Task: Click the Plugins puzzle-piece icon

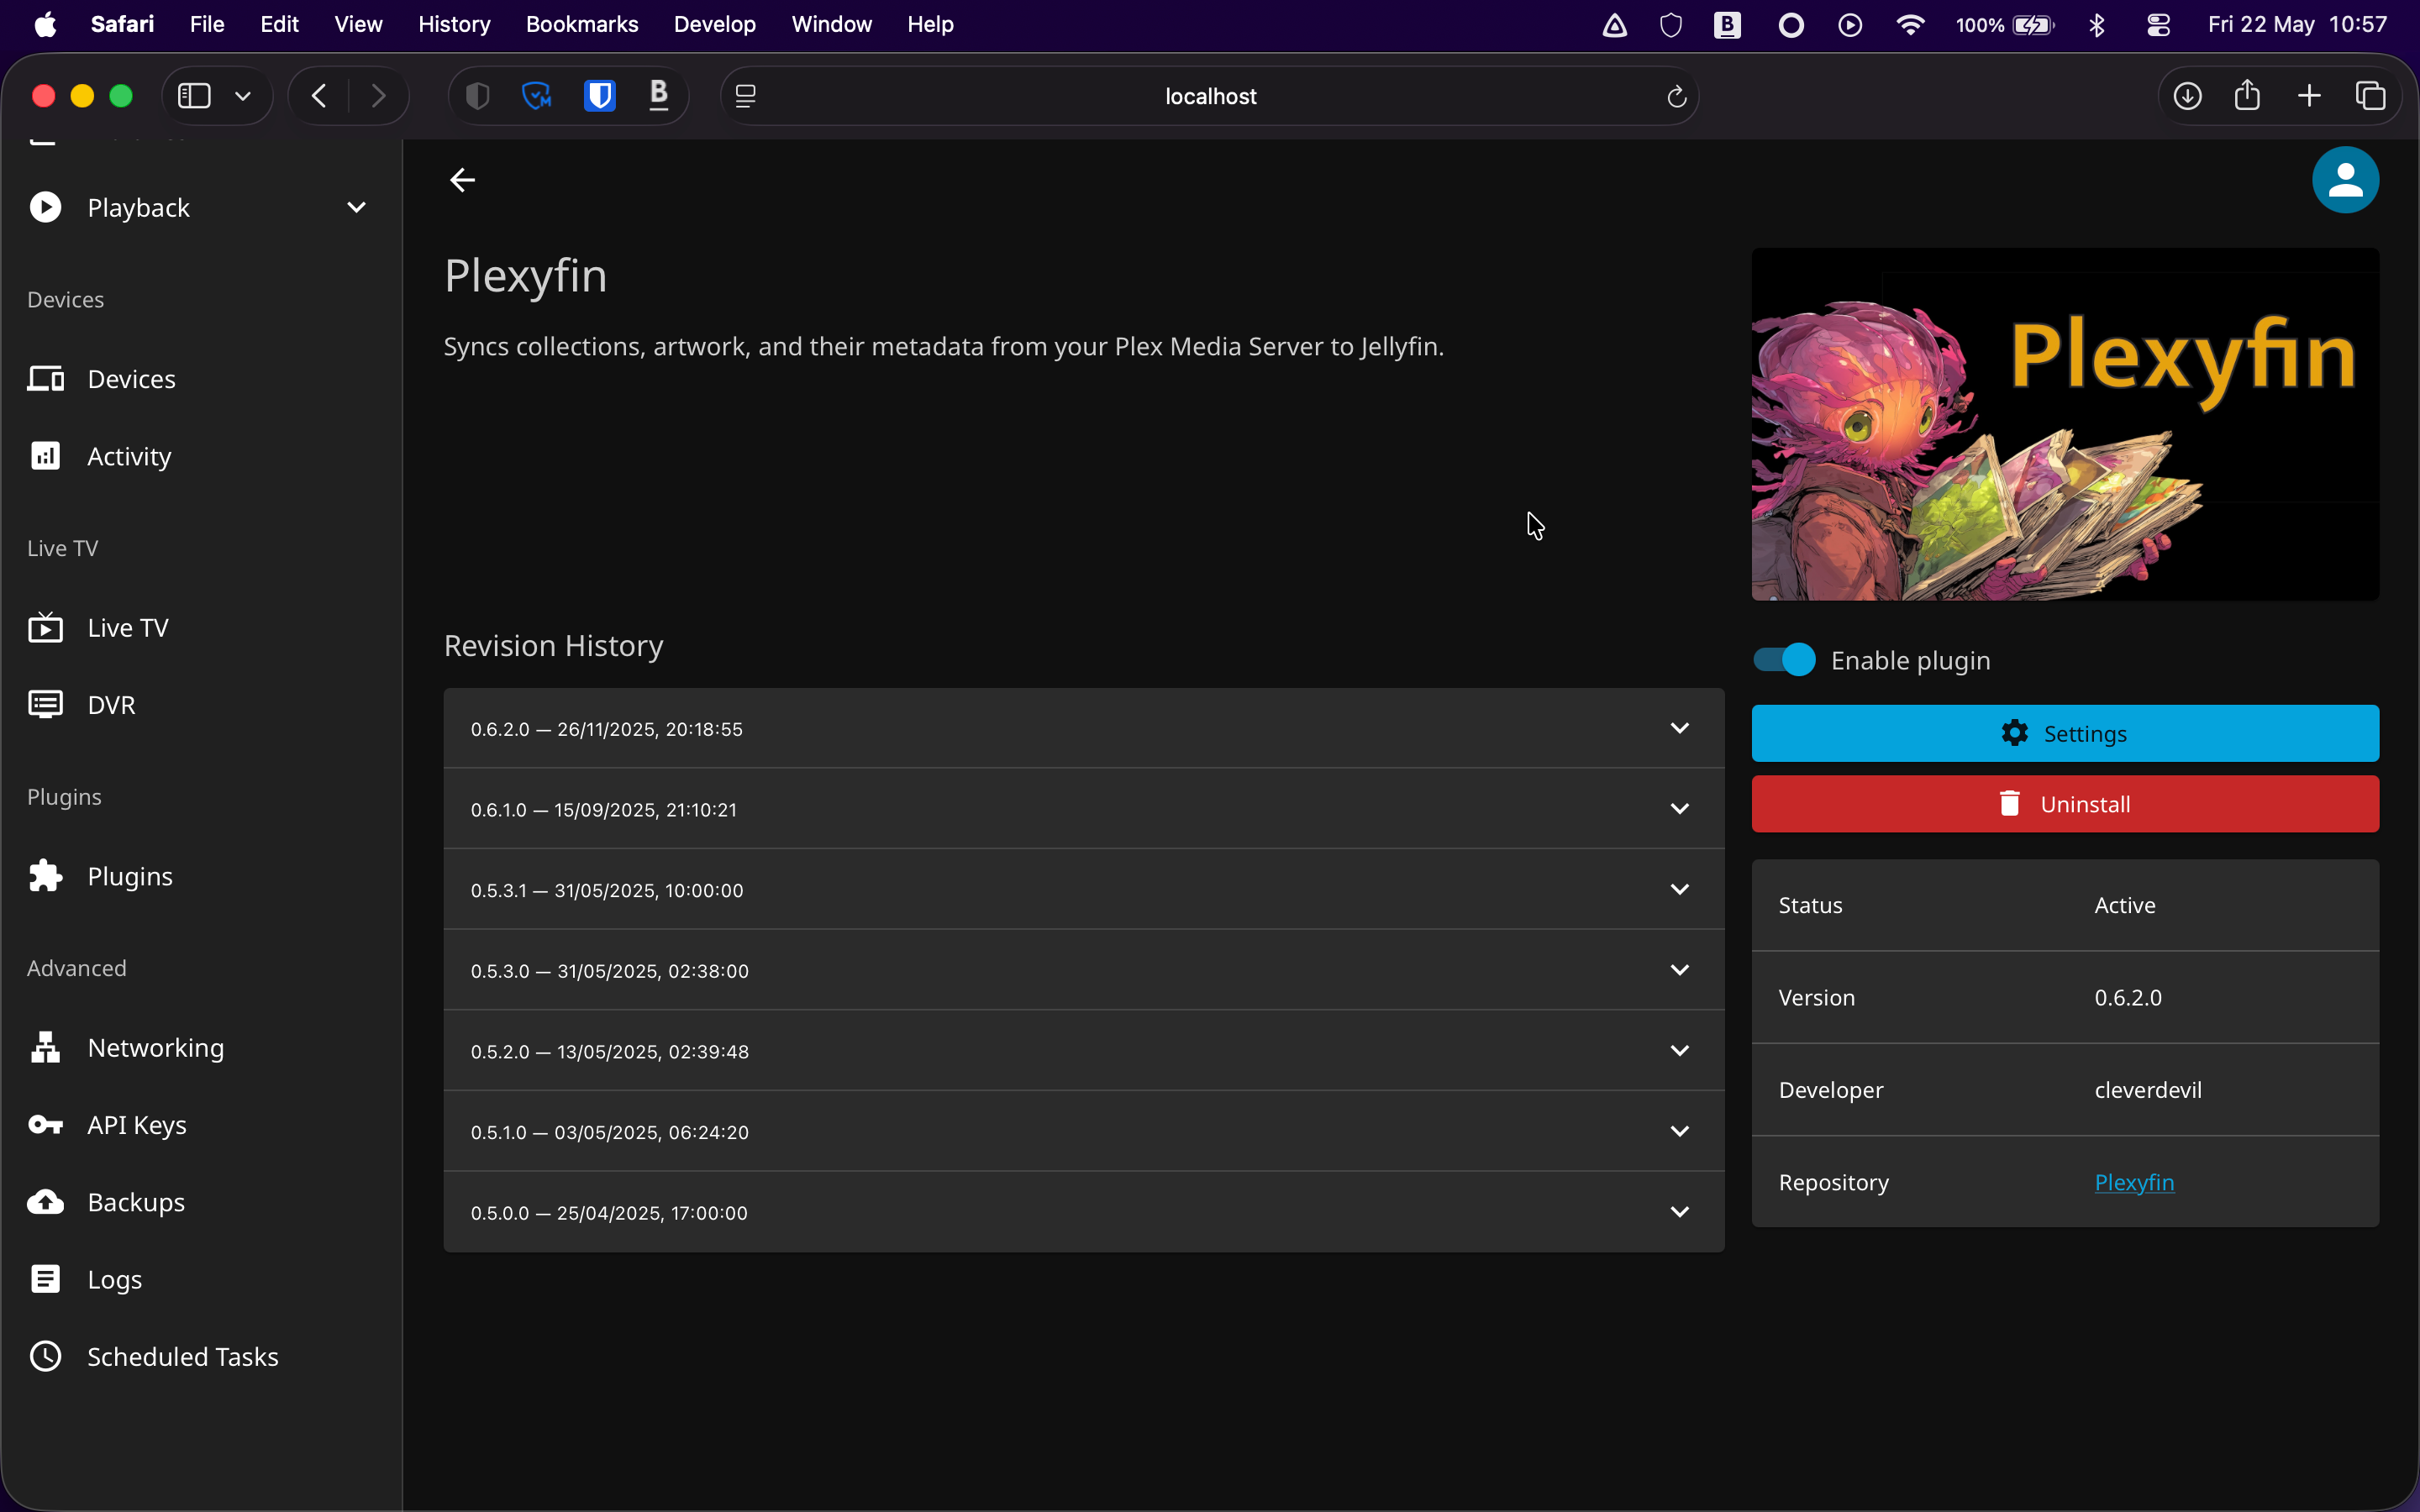Action: [45, 876]
